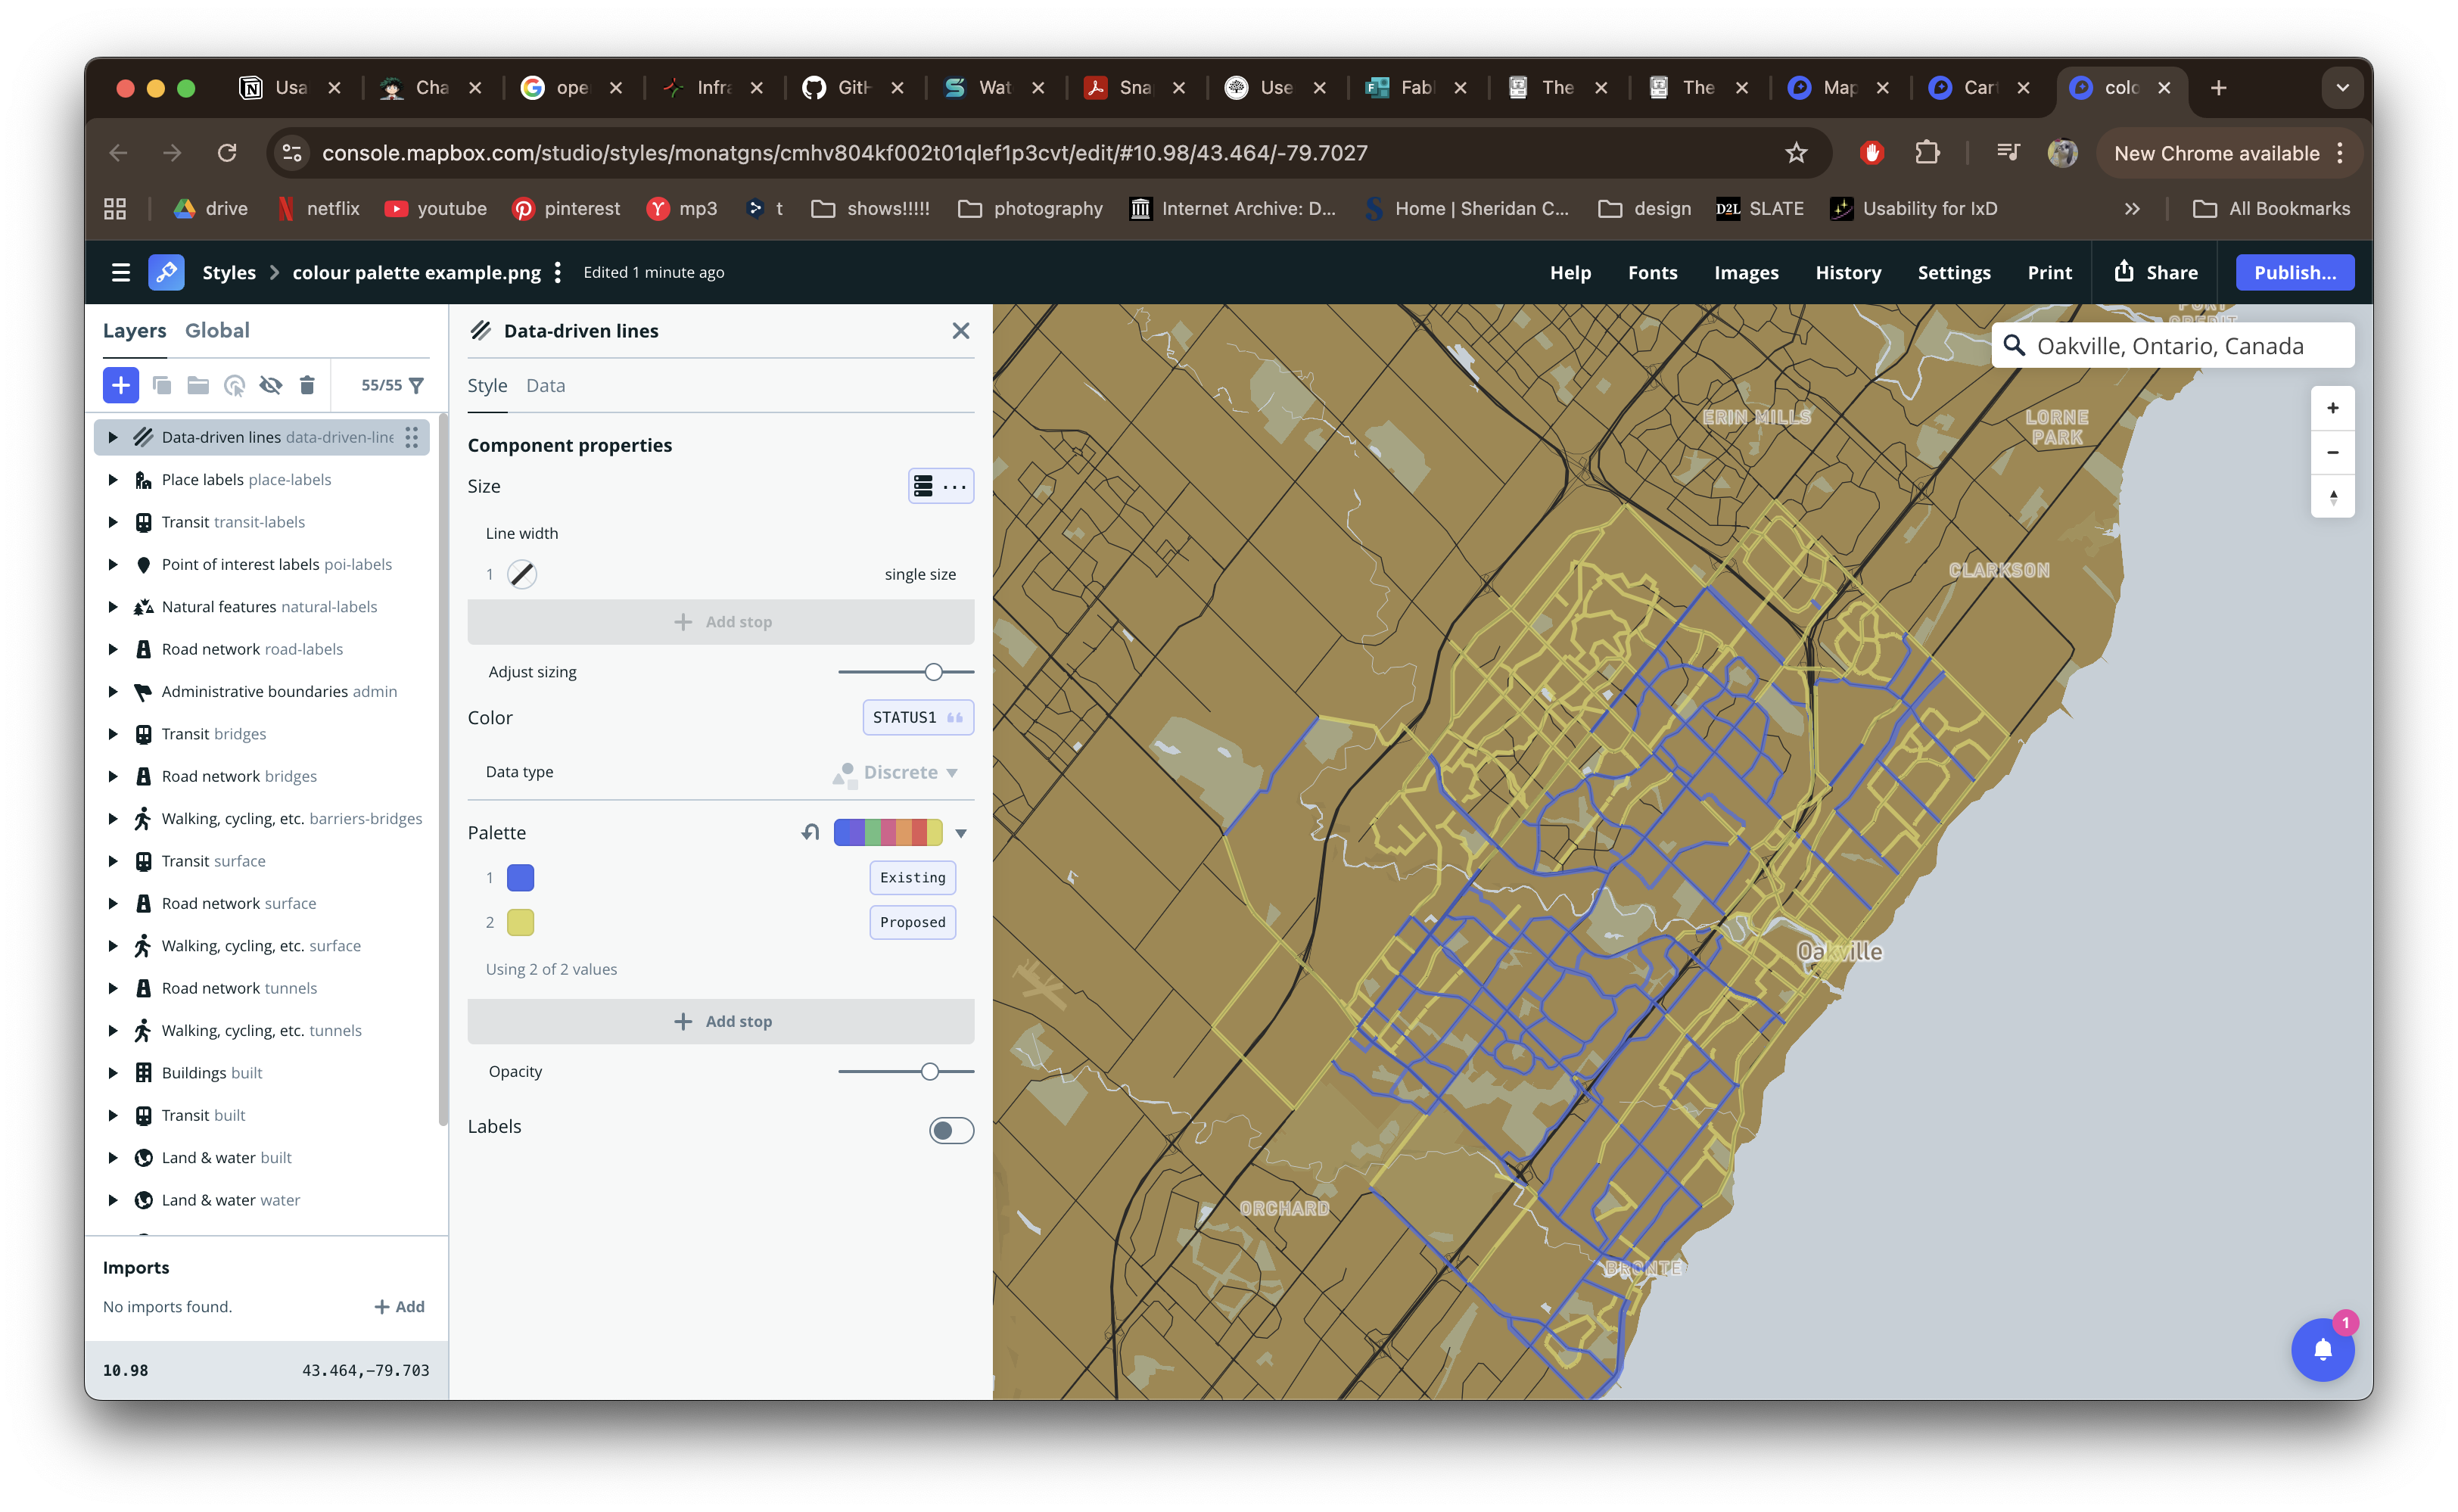This screenshot has width=2458, height=1512.
Task: Hide layers using the eye-slash icon
Action: (x=270, y=385)
